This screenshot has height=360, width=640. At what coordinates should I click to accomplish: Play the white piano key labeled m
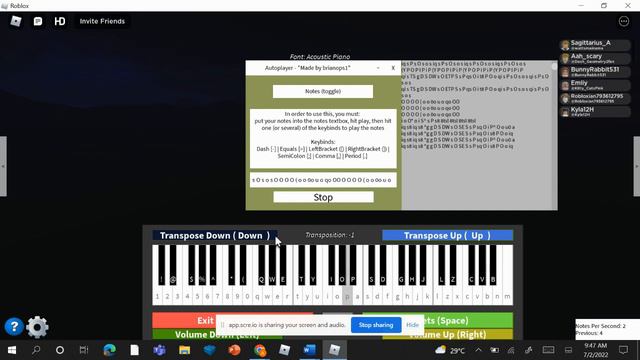point(507,296)
